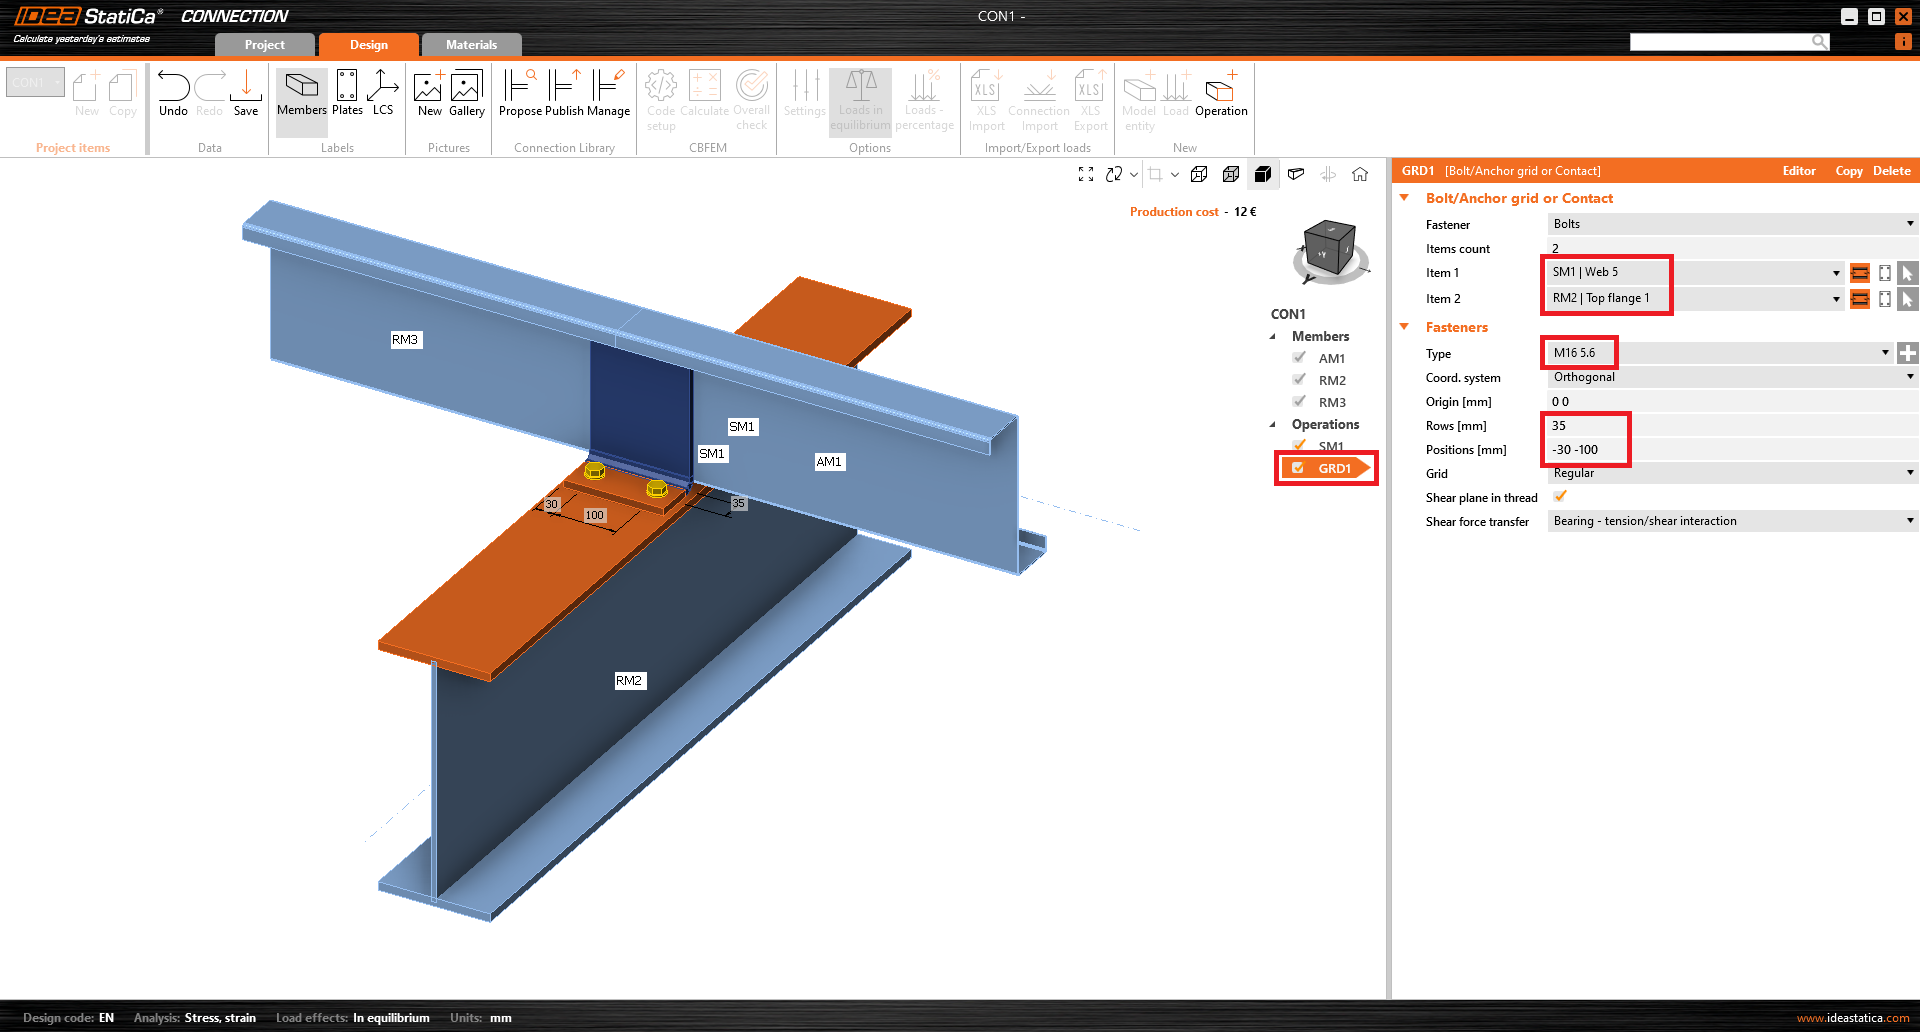Open the Fastener dropdown showing Bolts
Viewport: 1920px width, 1032px height.
point(1731,224)
